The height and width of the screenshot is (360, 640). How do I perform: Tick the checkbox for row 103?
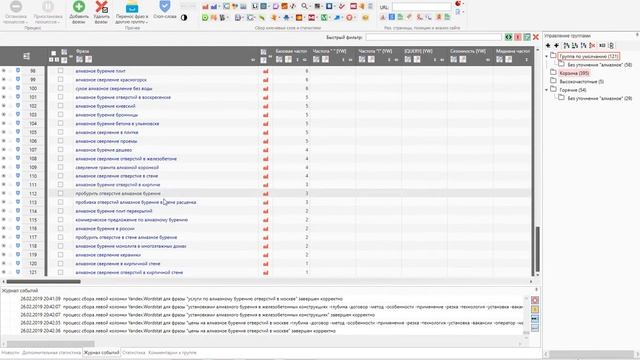(x=60, y=114)
